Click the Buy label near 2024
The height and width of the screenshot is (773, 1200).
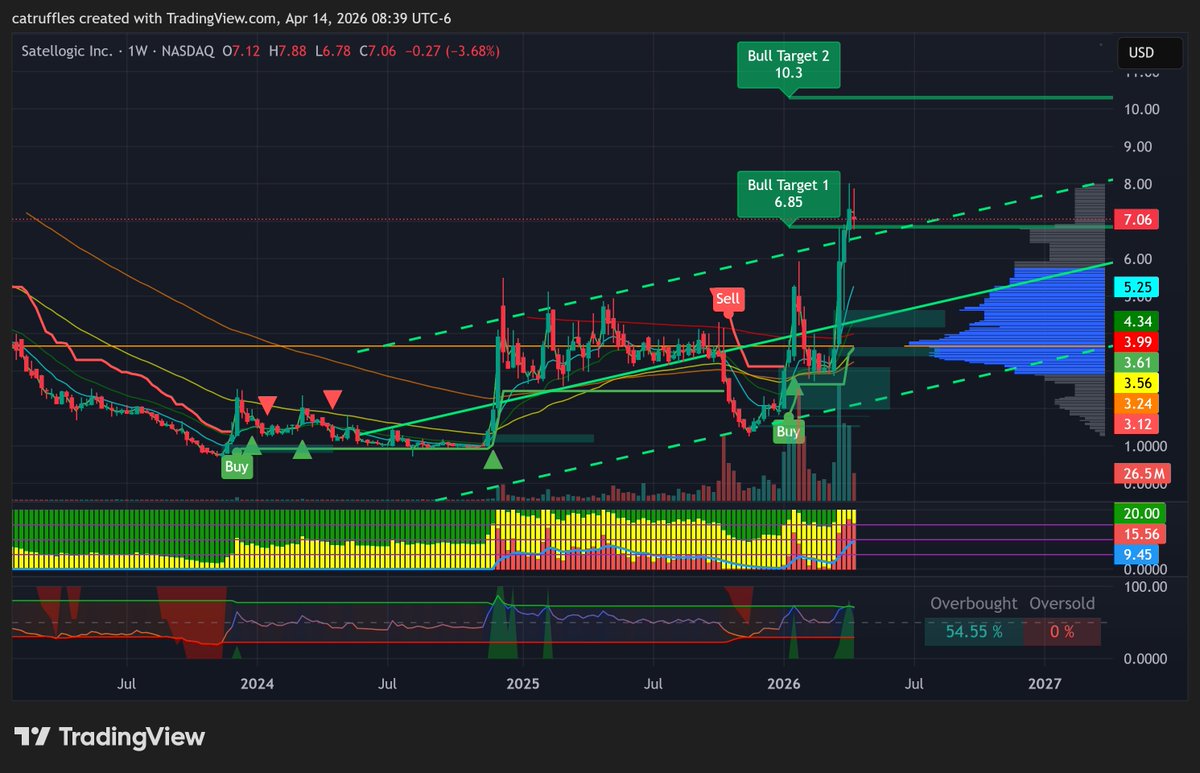(236, 466)
